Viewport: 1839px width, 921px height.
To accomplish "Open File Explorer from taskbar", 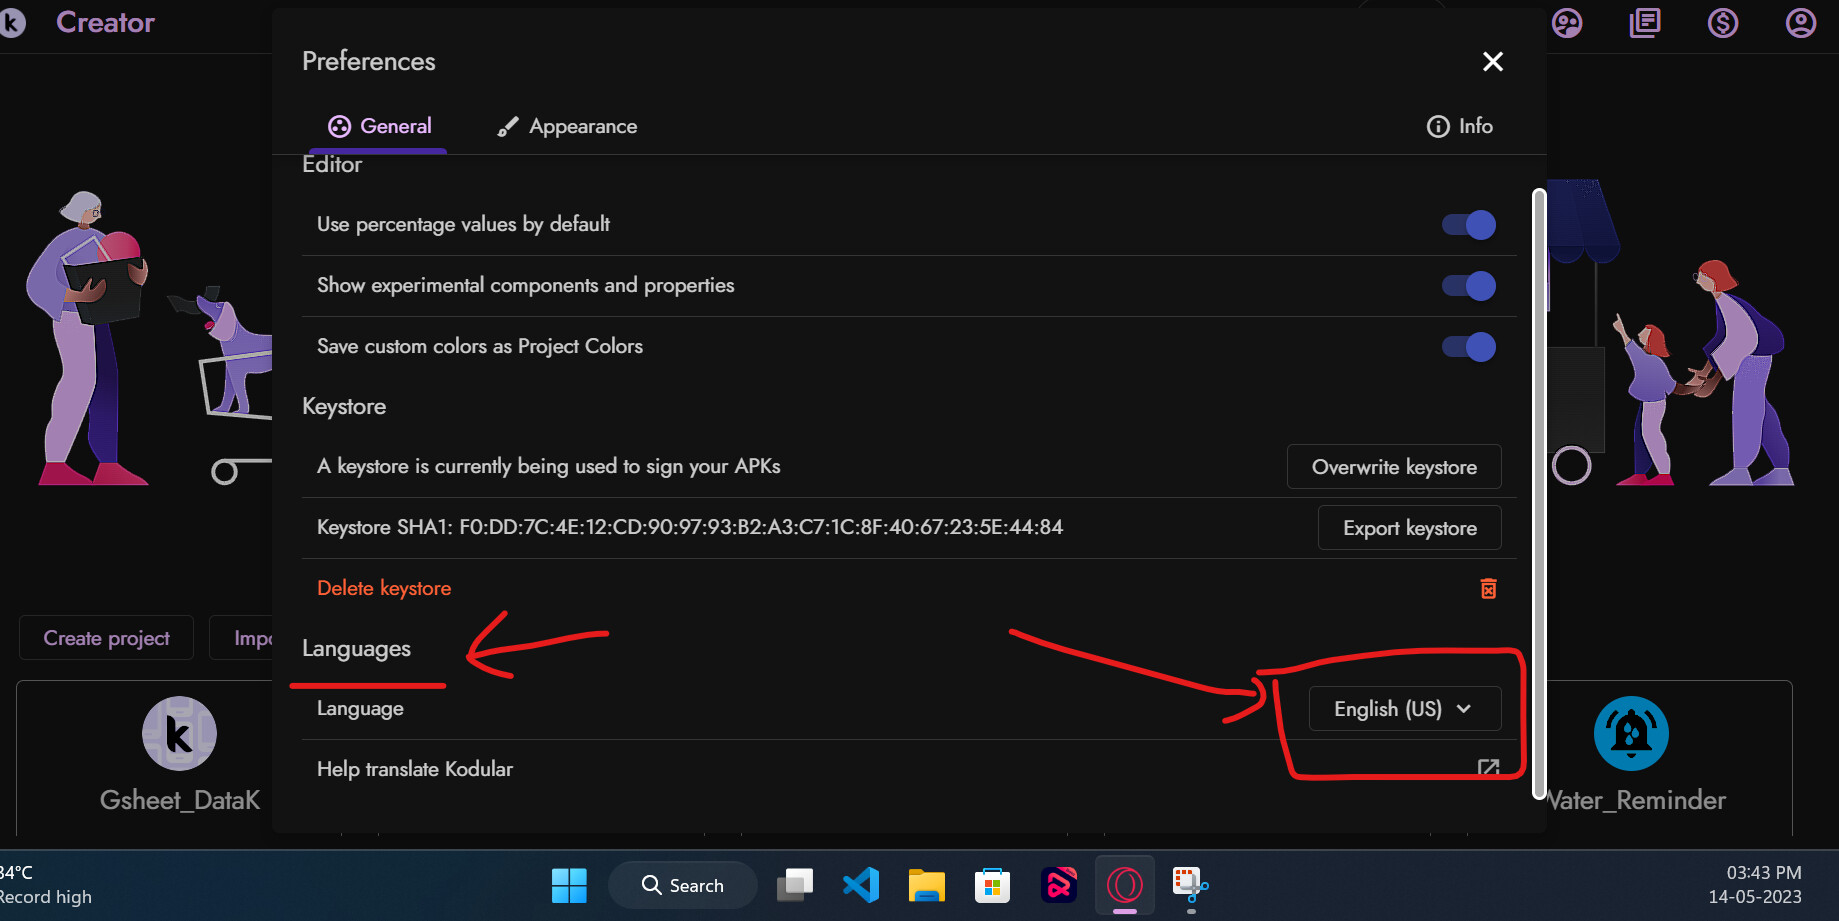I will click(x=927, y=885).
